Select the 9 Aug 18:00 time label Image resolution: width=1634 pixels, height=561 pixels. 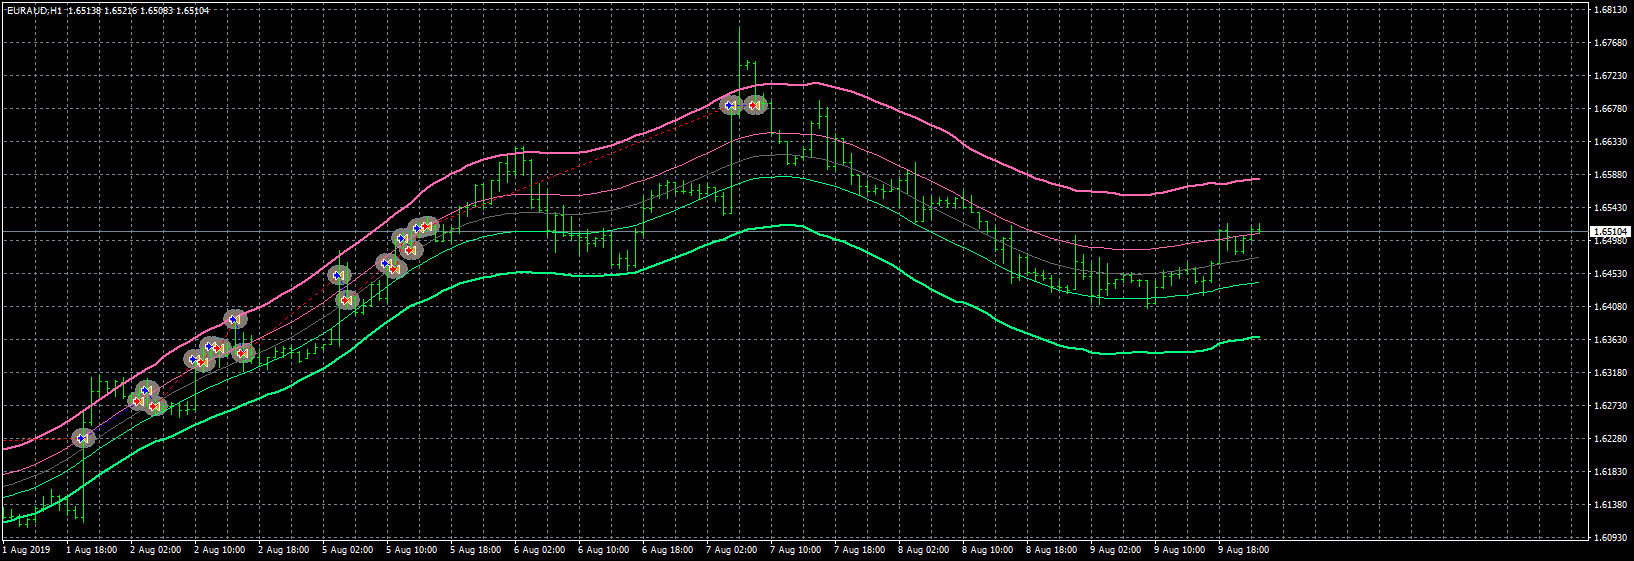click(1243, 550)
